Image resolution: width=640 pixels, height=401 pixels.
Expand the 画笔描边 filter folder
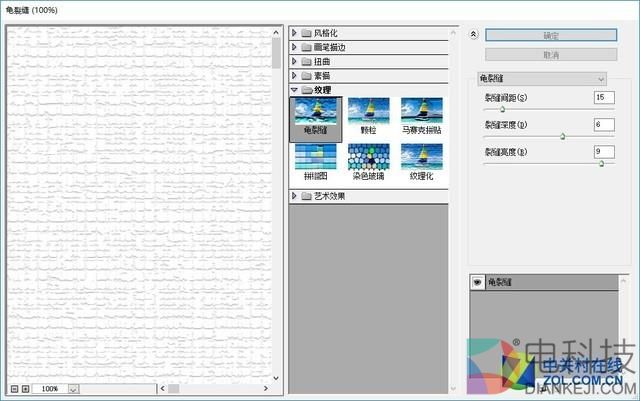[x=294, y=47]
